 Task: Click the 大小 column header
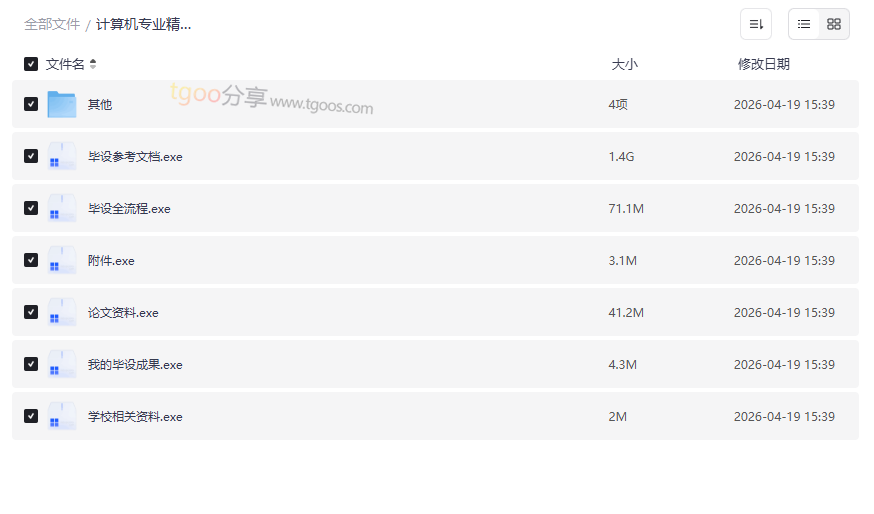point(624,64)
